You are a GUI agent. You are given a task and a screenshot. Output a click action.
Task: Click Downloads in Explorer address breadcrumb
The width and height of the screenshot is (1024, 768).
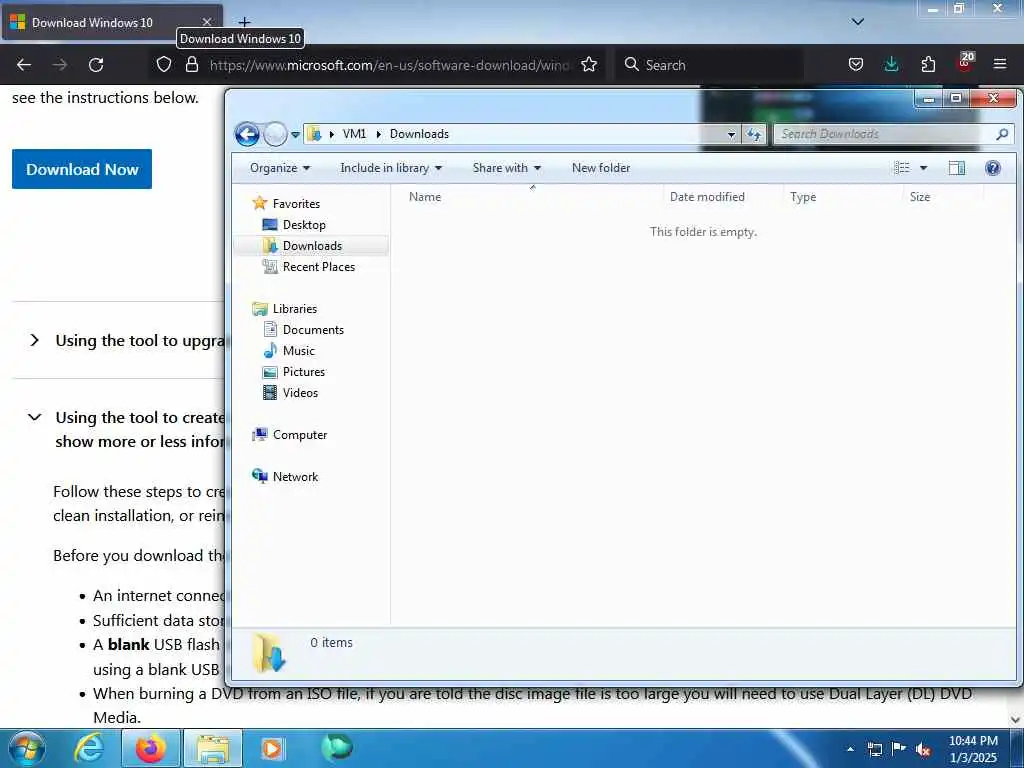[419, 134]
